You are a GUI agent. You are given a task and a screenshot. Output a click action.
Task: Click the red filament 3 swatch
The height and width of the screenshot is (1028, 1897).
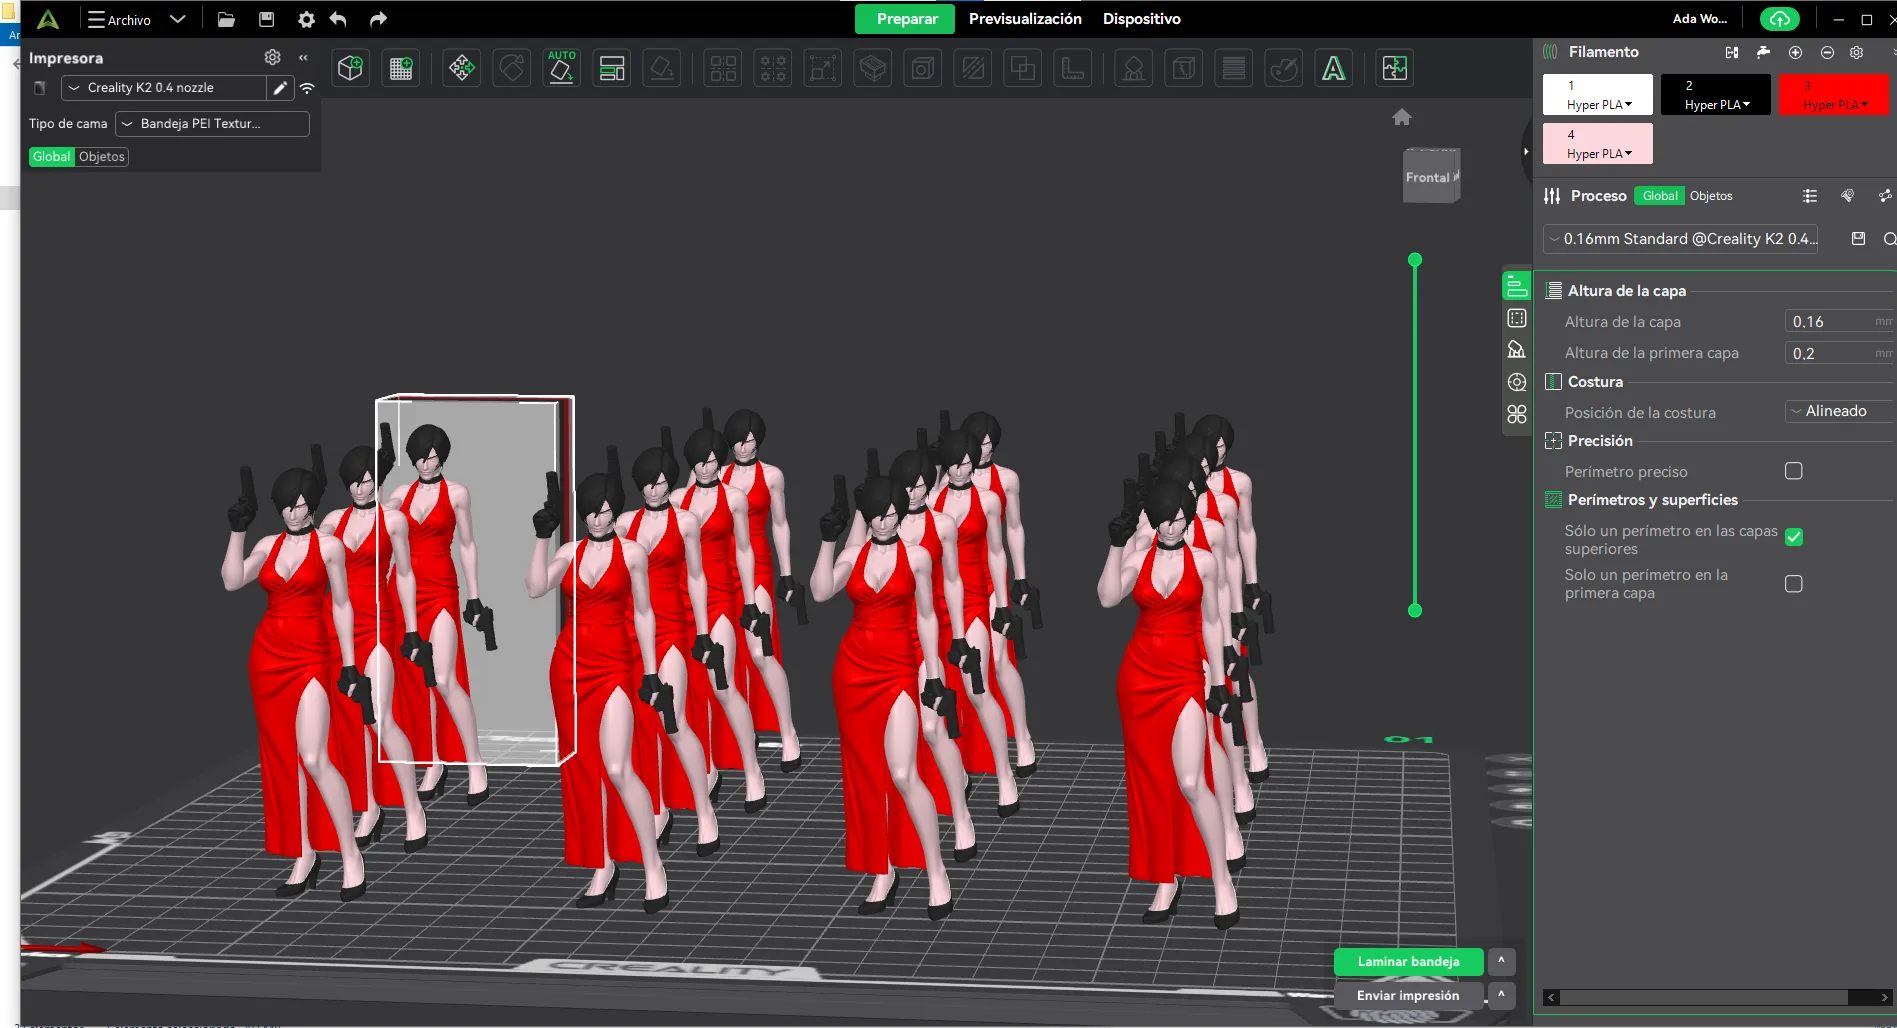click(x=1833, y=95)
